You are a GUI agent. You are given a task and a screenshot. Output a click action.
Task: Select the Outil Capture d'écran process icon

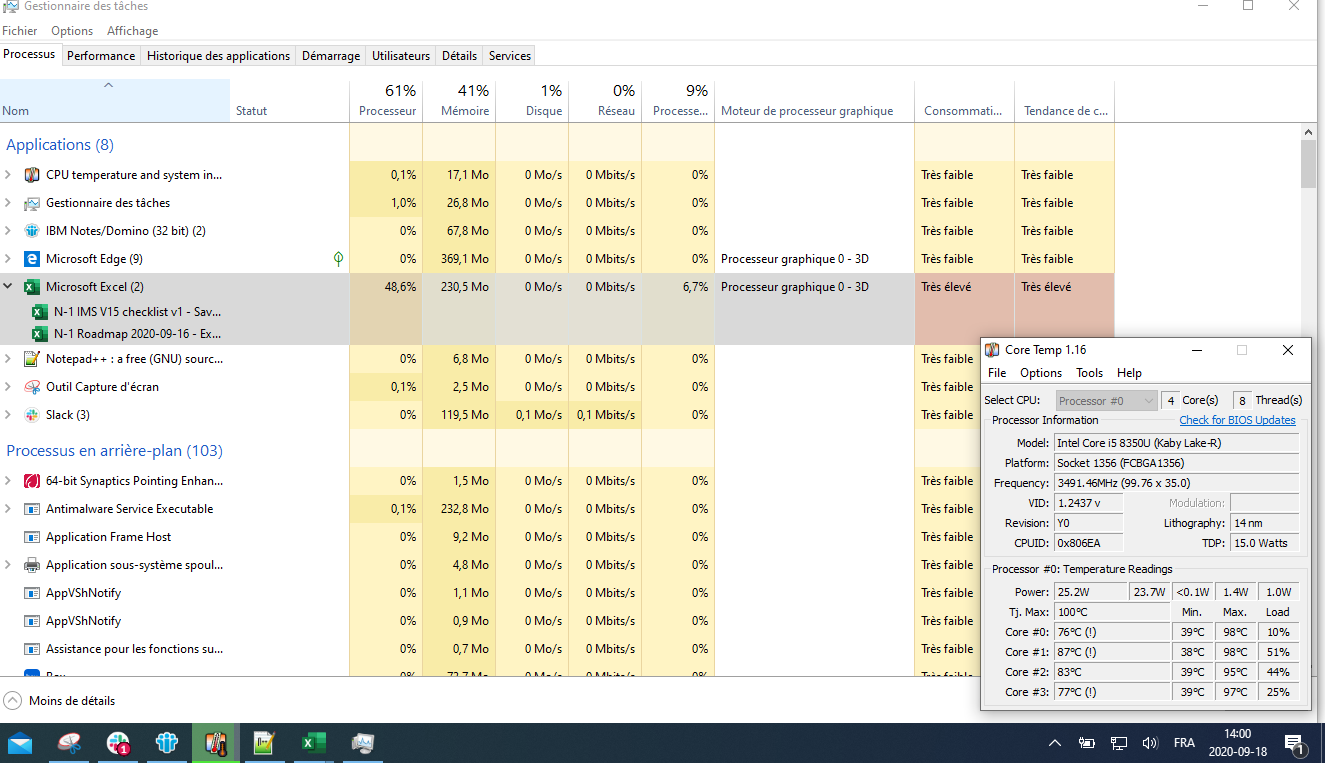point(31,387)
